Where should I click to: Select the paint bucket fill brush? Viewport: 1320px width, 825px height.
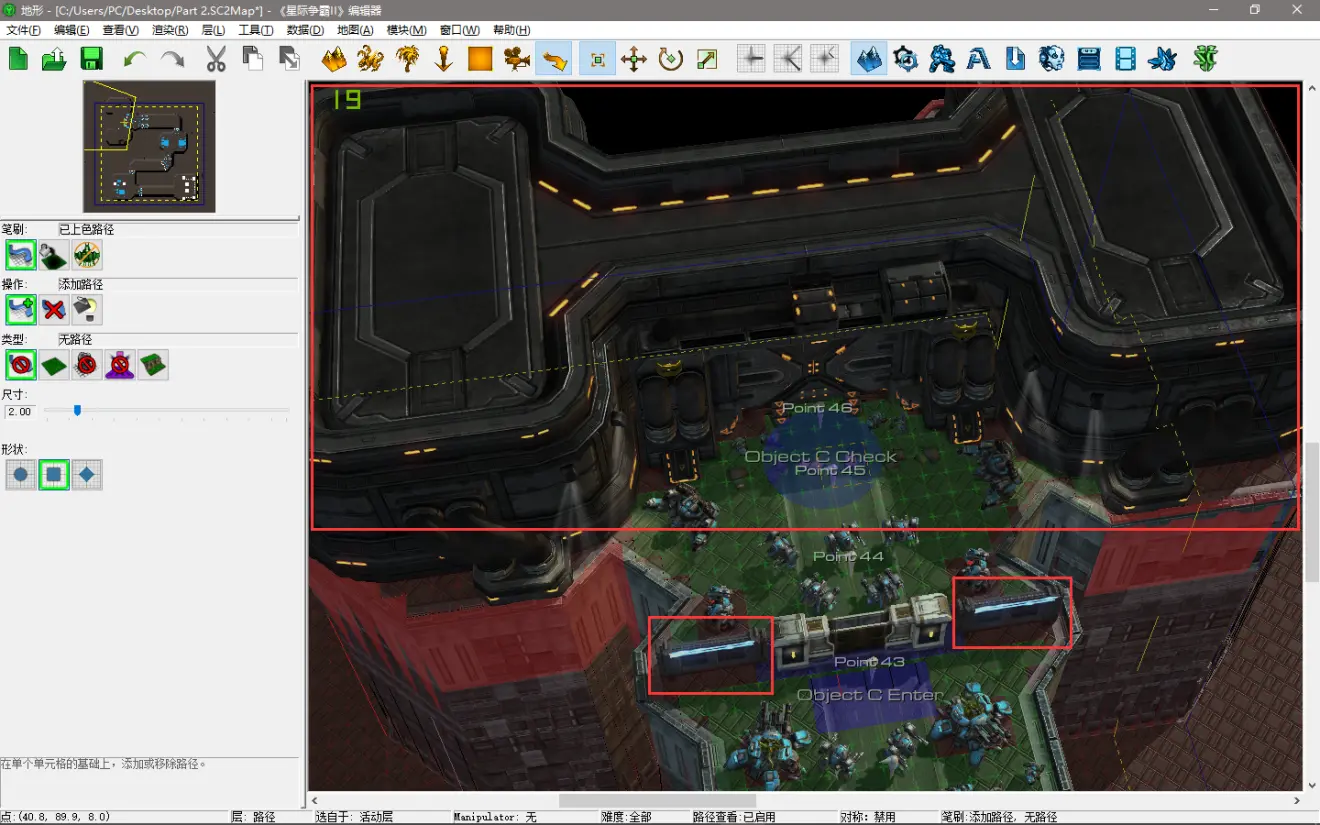coord(53,255)
